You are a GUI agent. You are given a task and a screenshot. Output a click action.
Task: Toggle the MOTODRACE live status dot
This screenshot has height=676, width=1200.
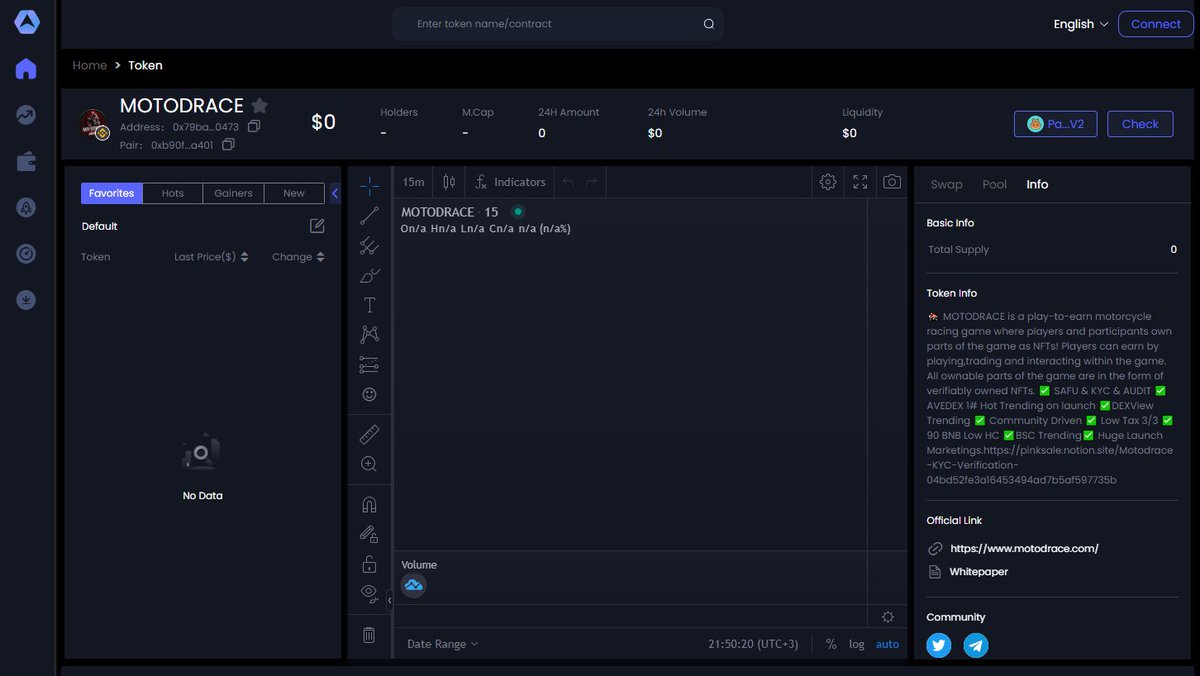click(x=517, y=212)
